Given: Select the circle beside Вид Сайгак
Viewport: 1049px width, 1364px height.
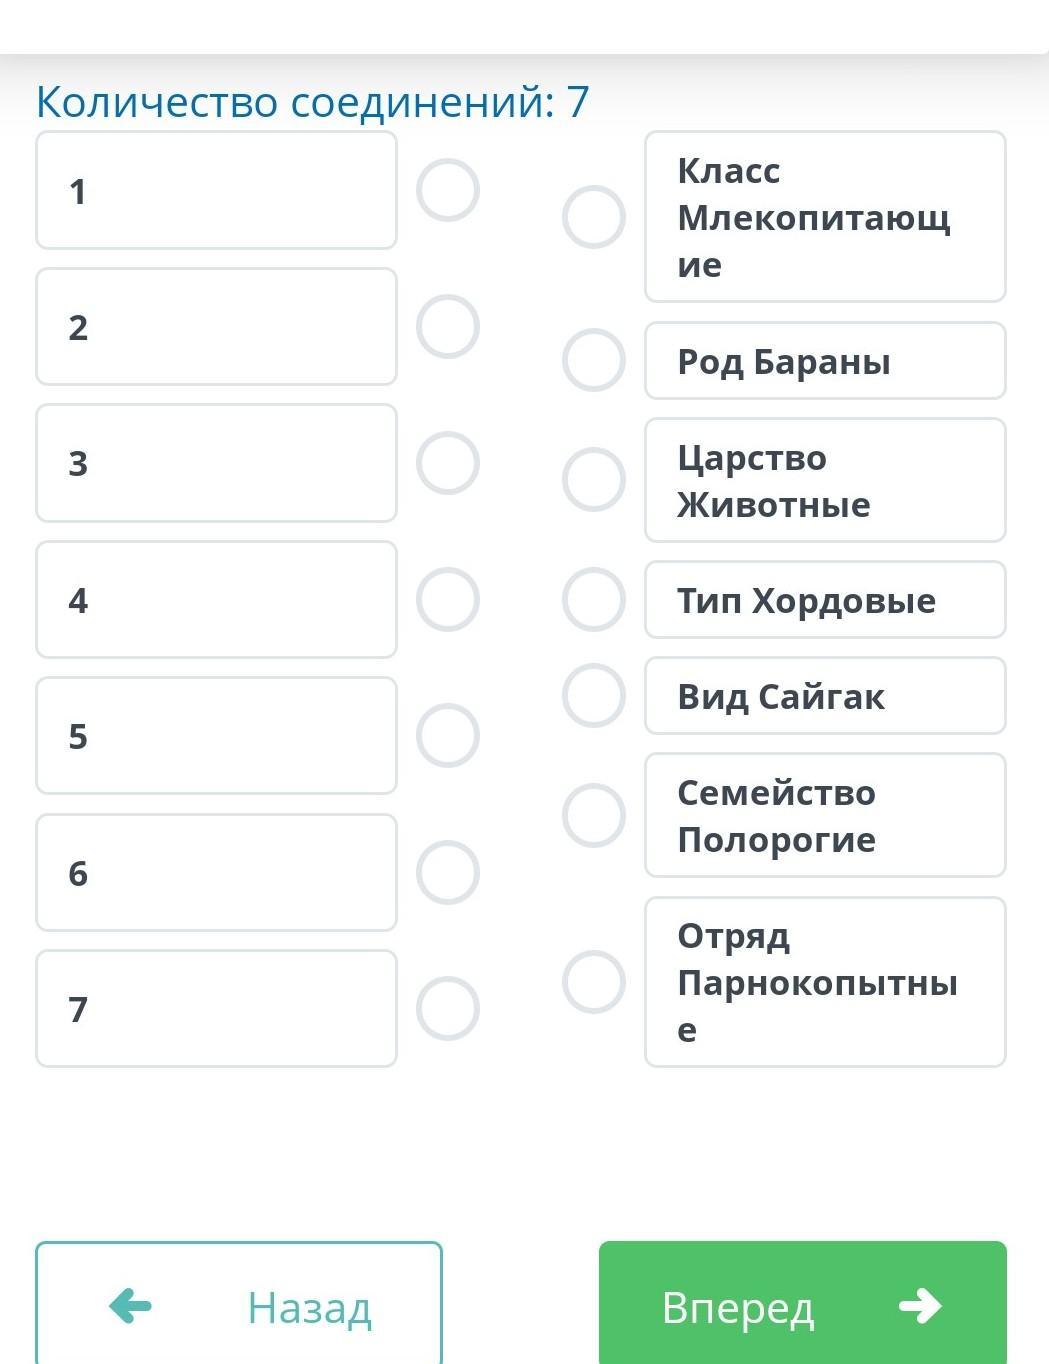Looking at the screenshot, I should click(594, 695).
